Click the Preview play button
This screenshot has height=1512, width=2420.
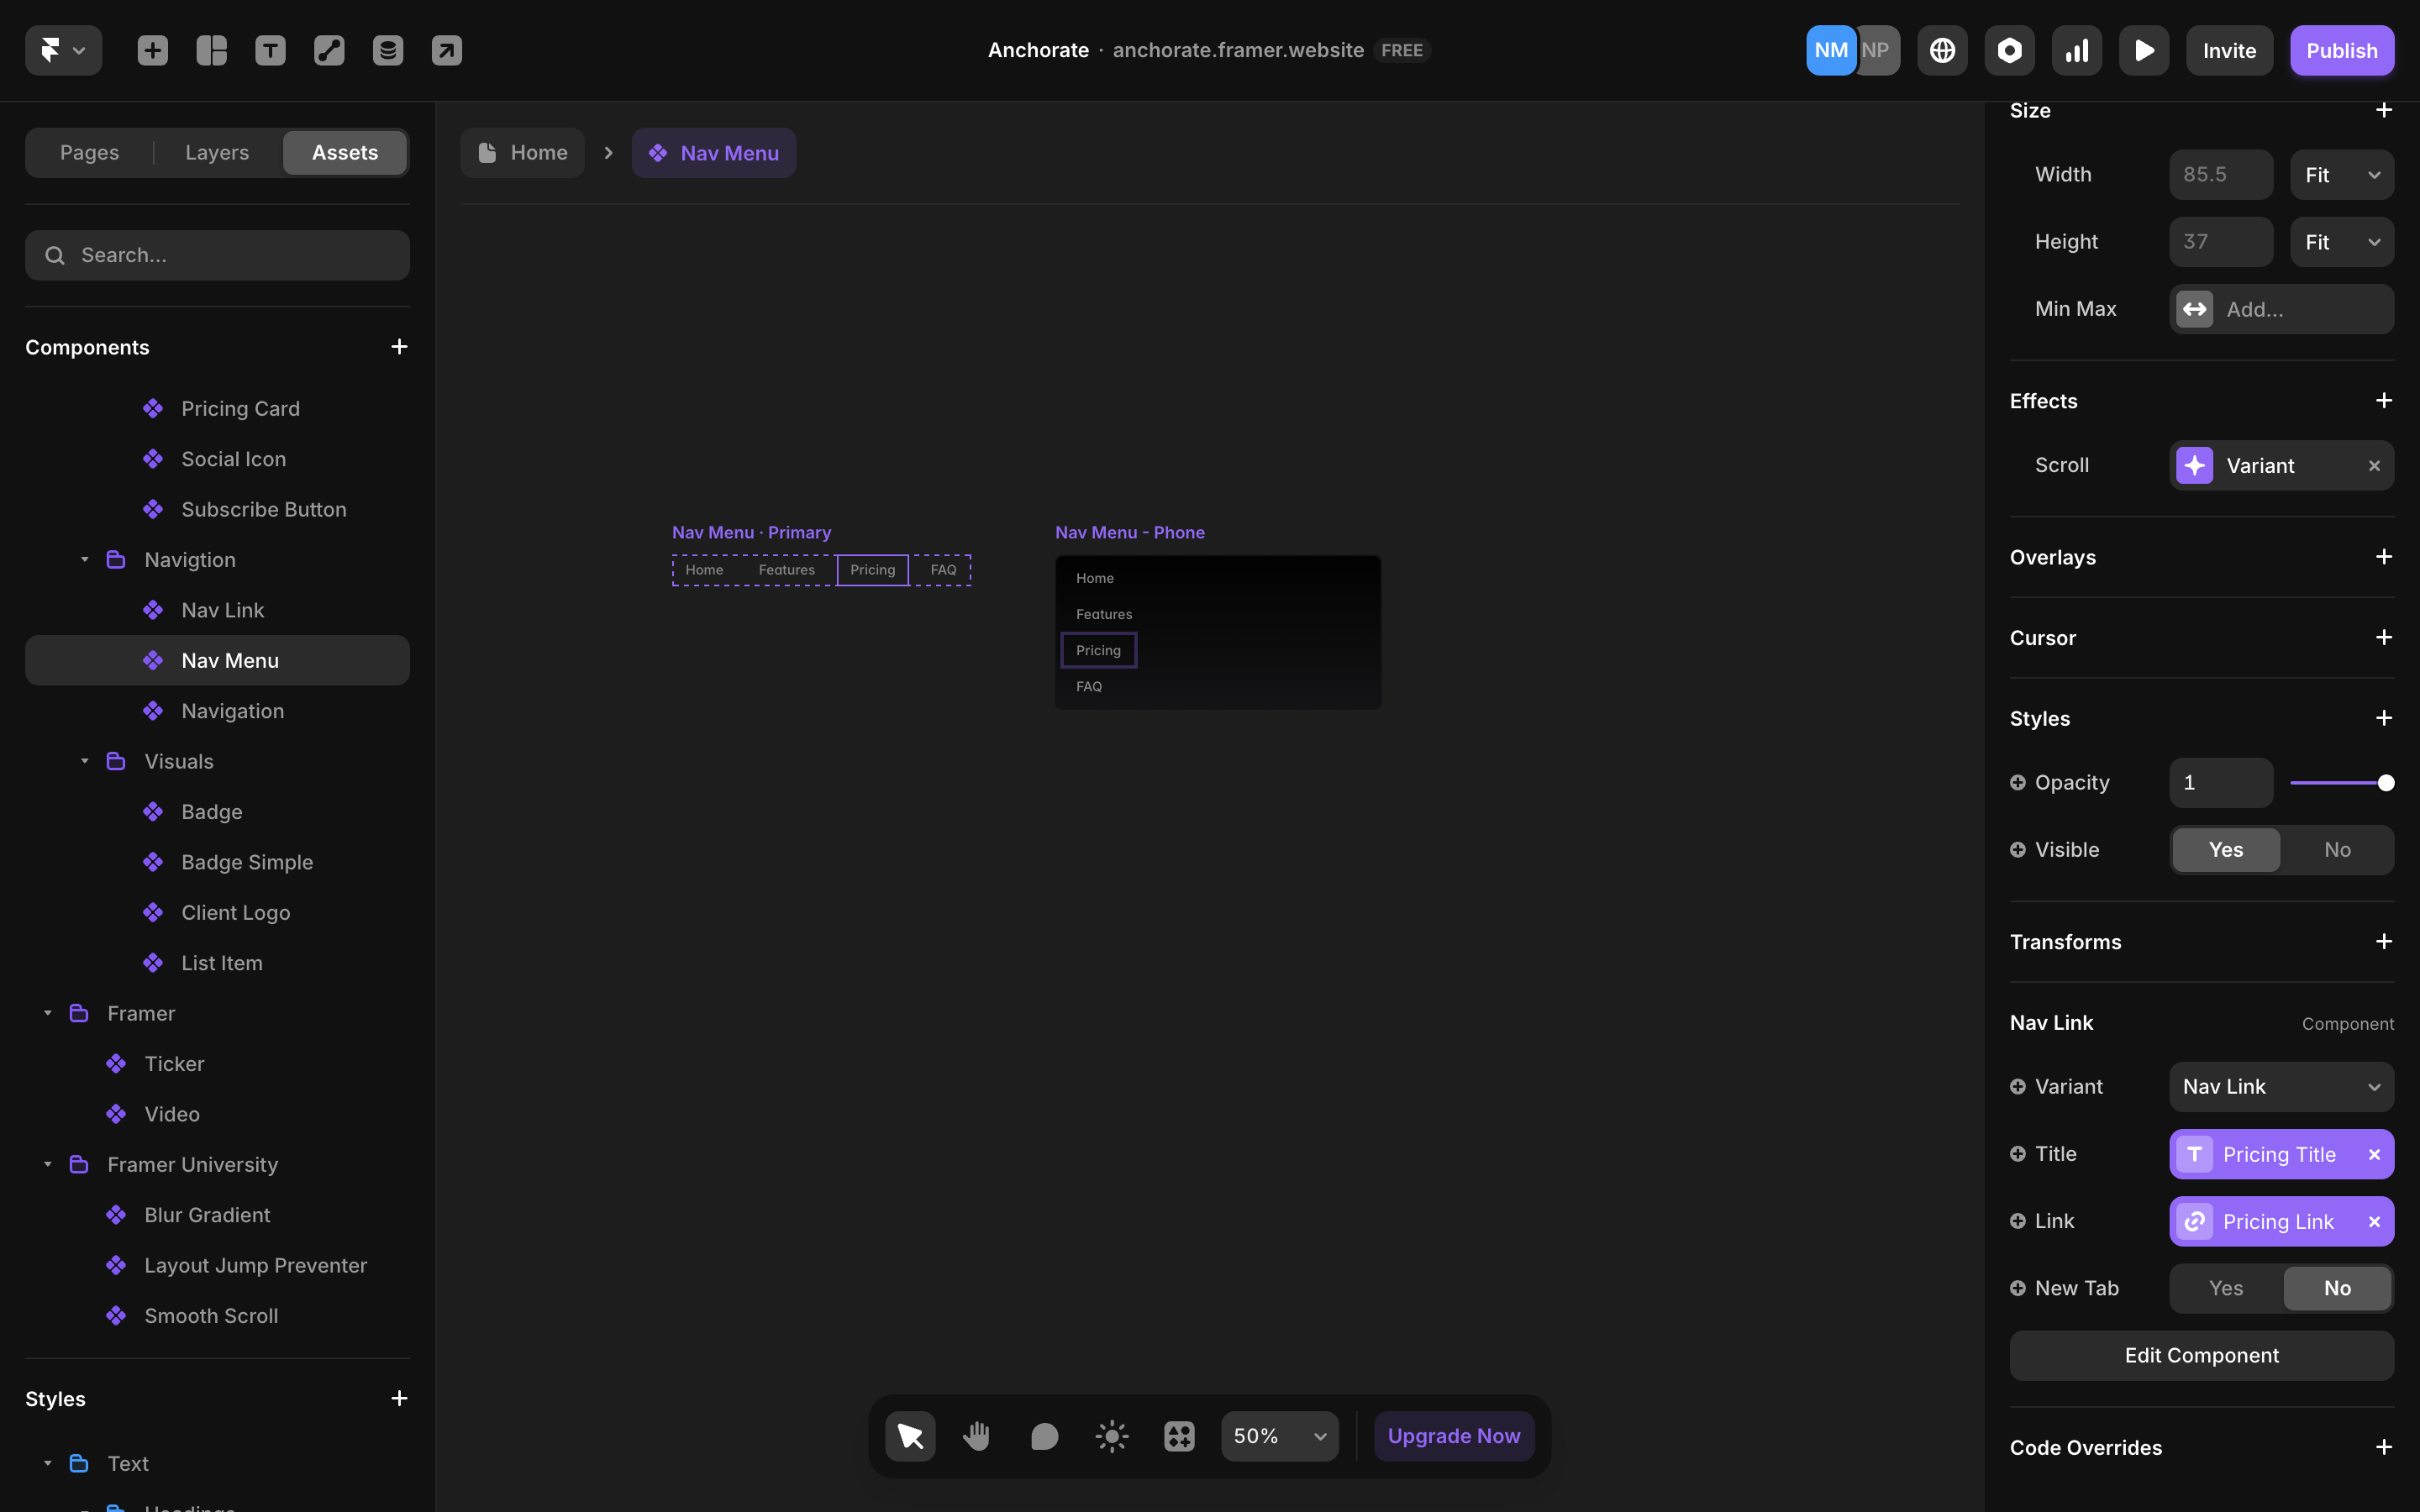tap(2144, 50)
